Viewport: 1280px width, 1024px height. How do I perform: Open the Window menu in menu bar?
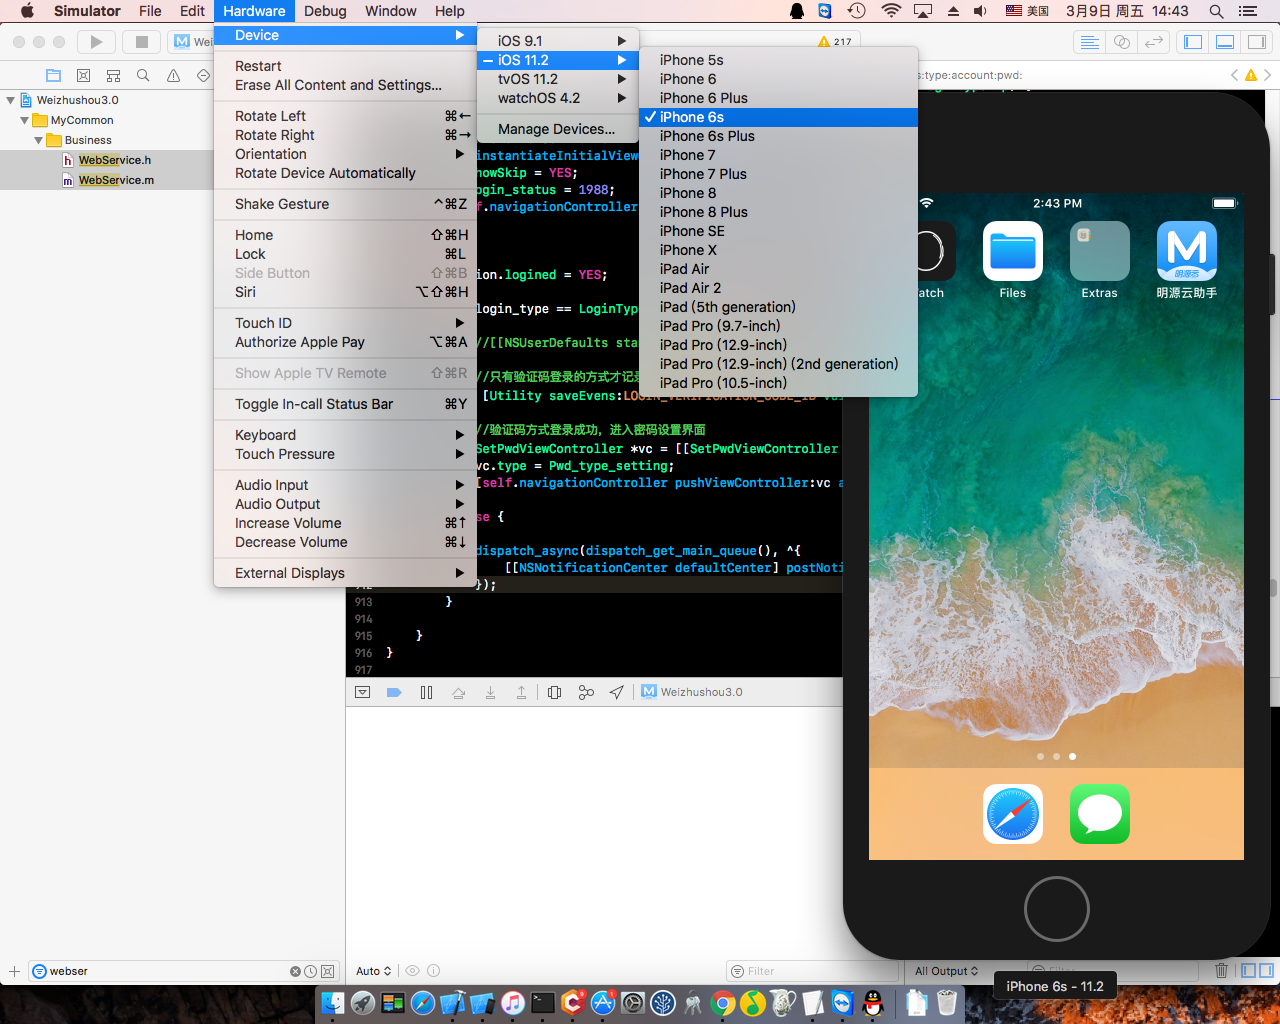point(390,11)
